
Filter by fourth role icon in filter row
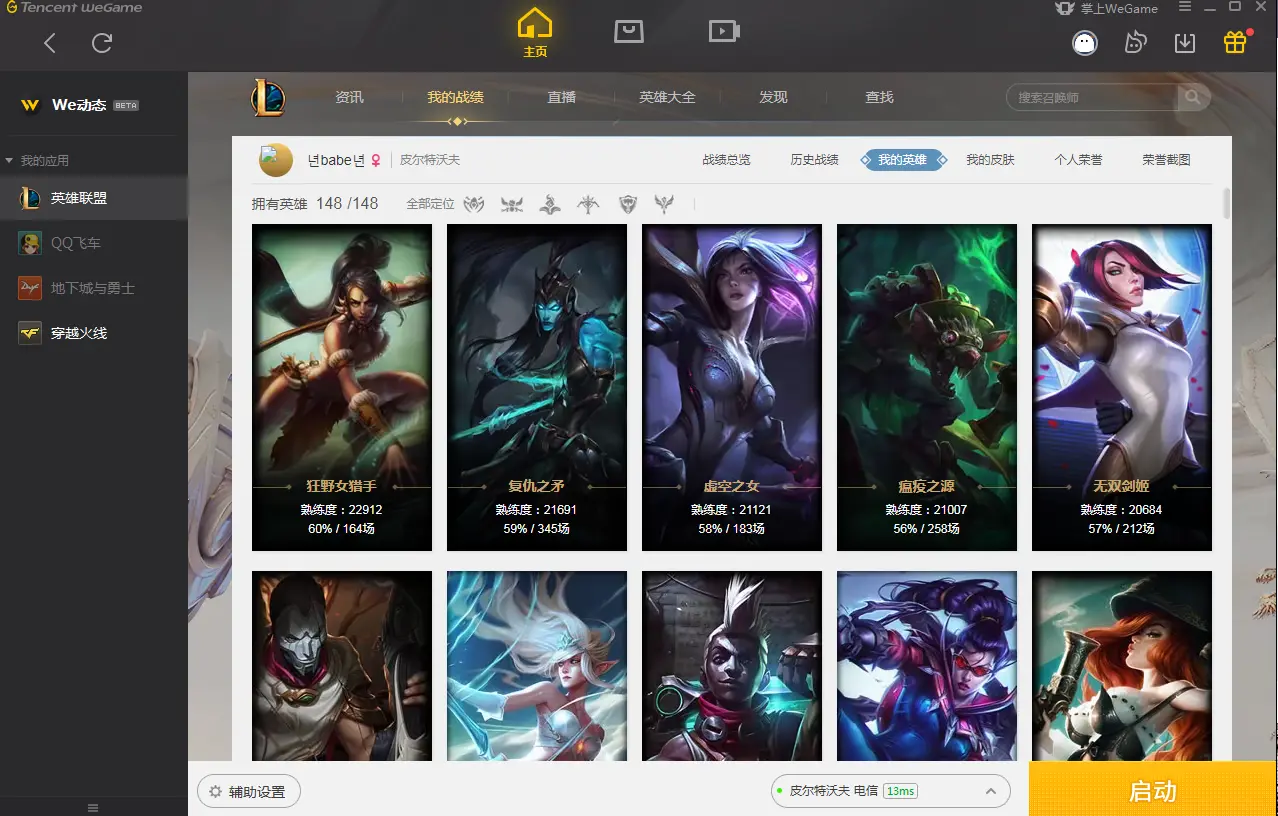[588, 204]
